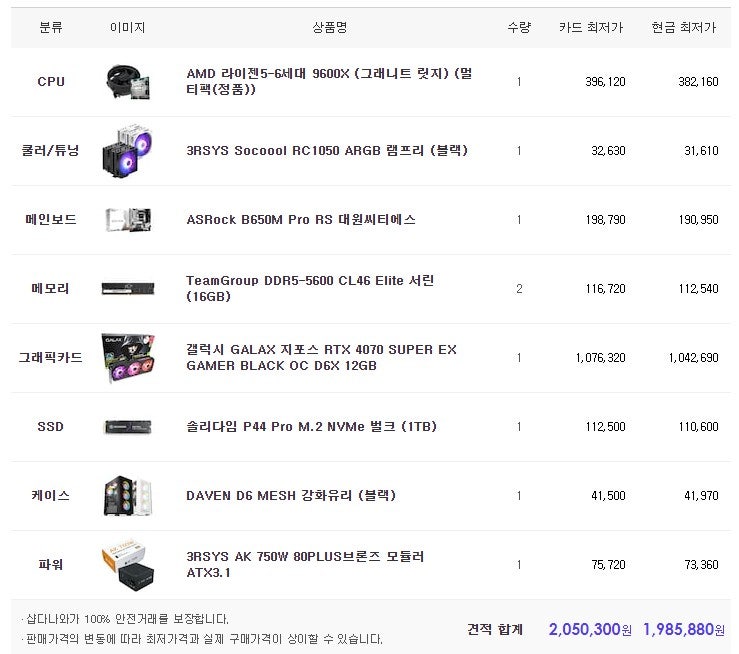Select TeamGroup DDR5-5600 CL46 Elite product name
739x654 pixels.
click(x=310, y=288)
